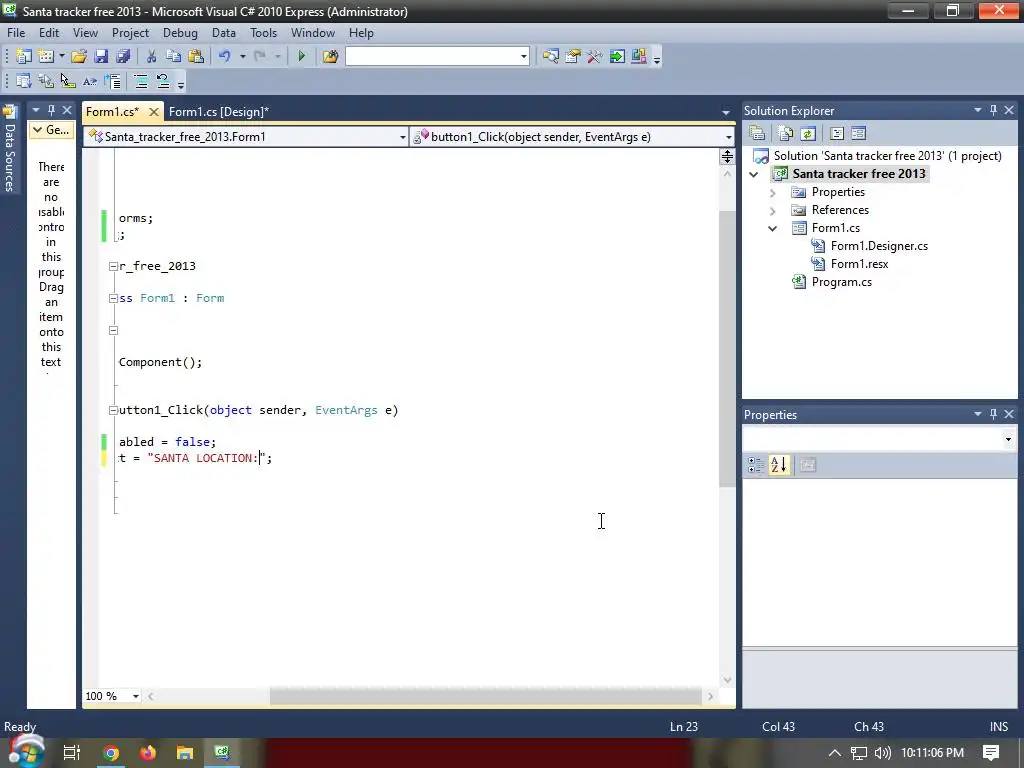The width and height of the screenshot is (1024, 768).
Task: Click the editor horizontal scrollbar thumb
Action: tap(486, 696)
